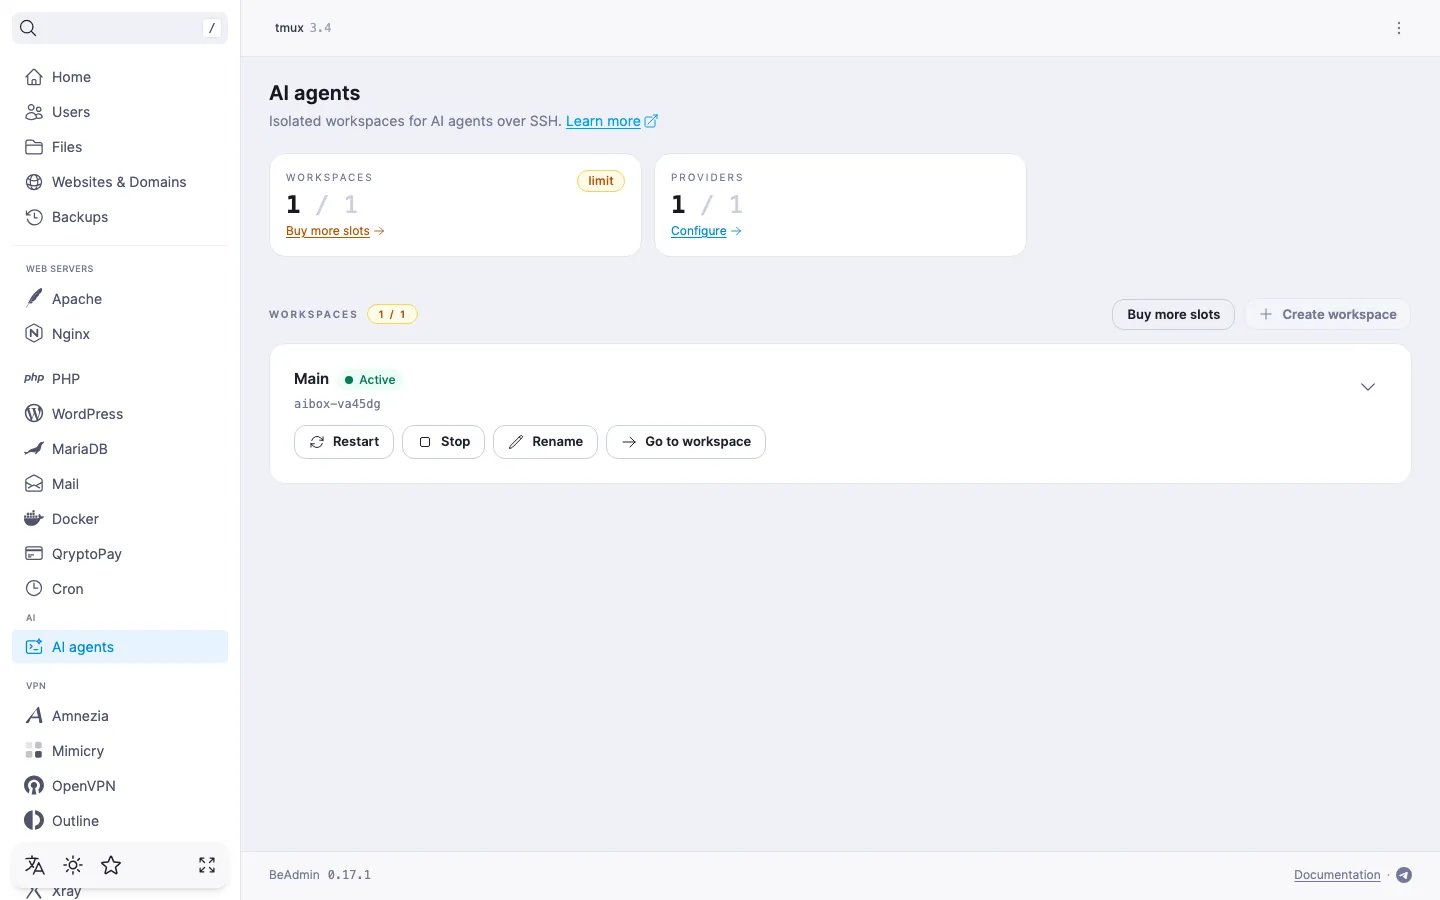This screenshot has height=900, width=1440.
Task: Select Websites & Domains
Action: pyautogui.click(x=120, y=182)
